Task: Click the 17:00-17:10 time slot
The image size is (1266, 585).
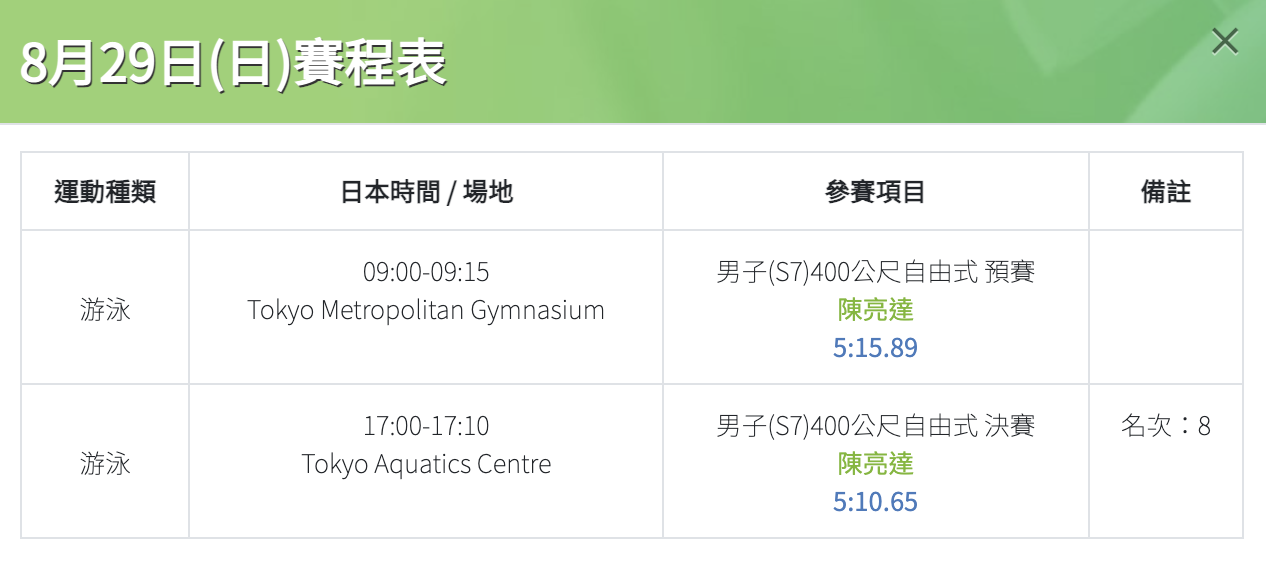Action: [x=426, y=426]
